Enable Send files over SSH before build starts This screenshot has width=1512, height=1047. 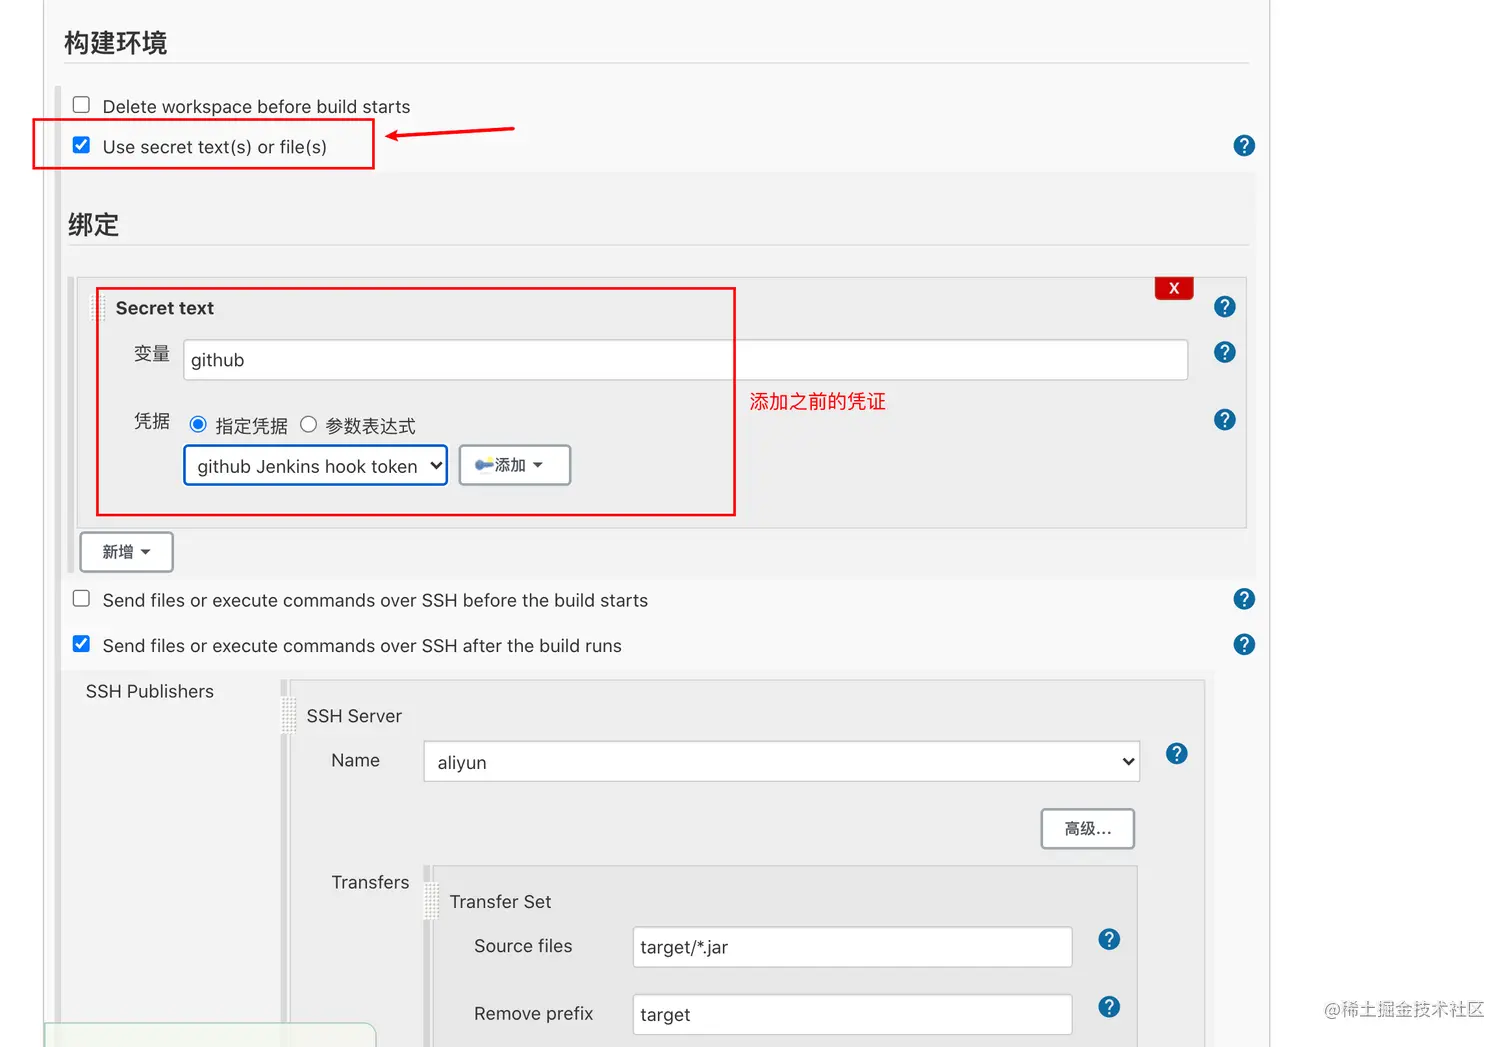pos(81,598)
